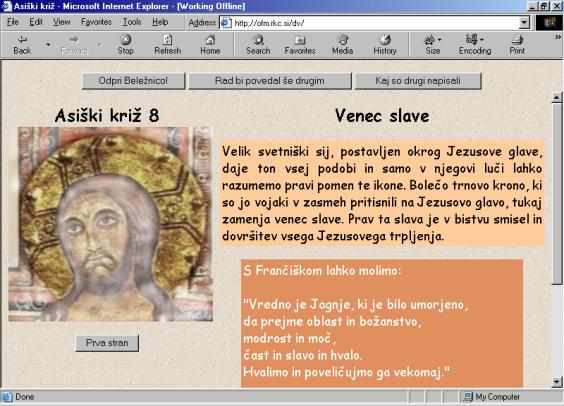Click 'Rad bi povedal še drugim' button

(270, 81)
